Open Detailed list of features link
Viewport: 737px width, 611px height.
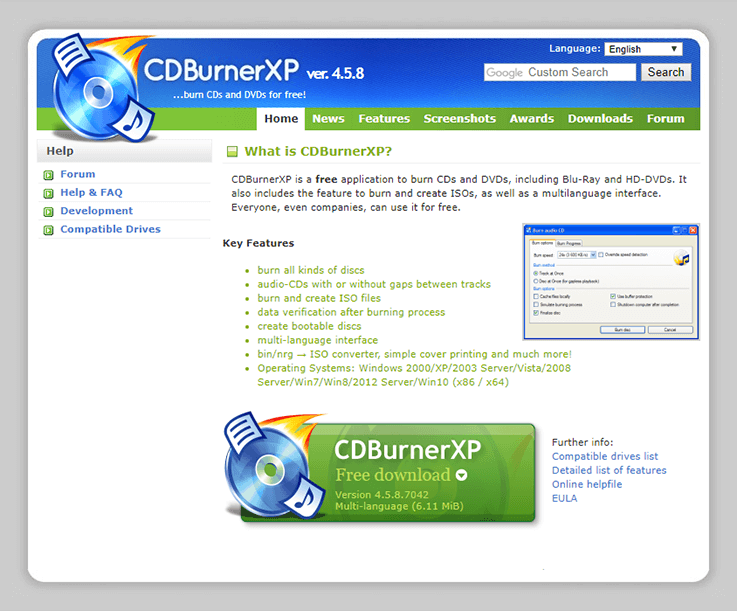tap(609, 470)
